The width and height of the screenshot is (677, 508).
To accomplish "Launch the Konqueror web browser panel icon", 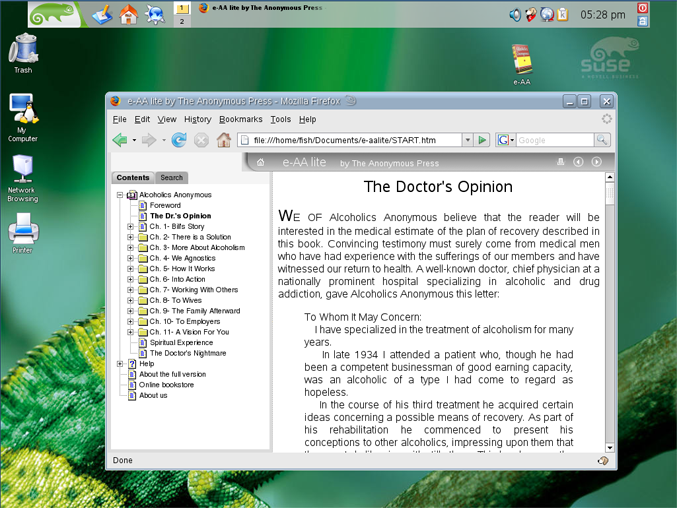I will [155, 14].
